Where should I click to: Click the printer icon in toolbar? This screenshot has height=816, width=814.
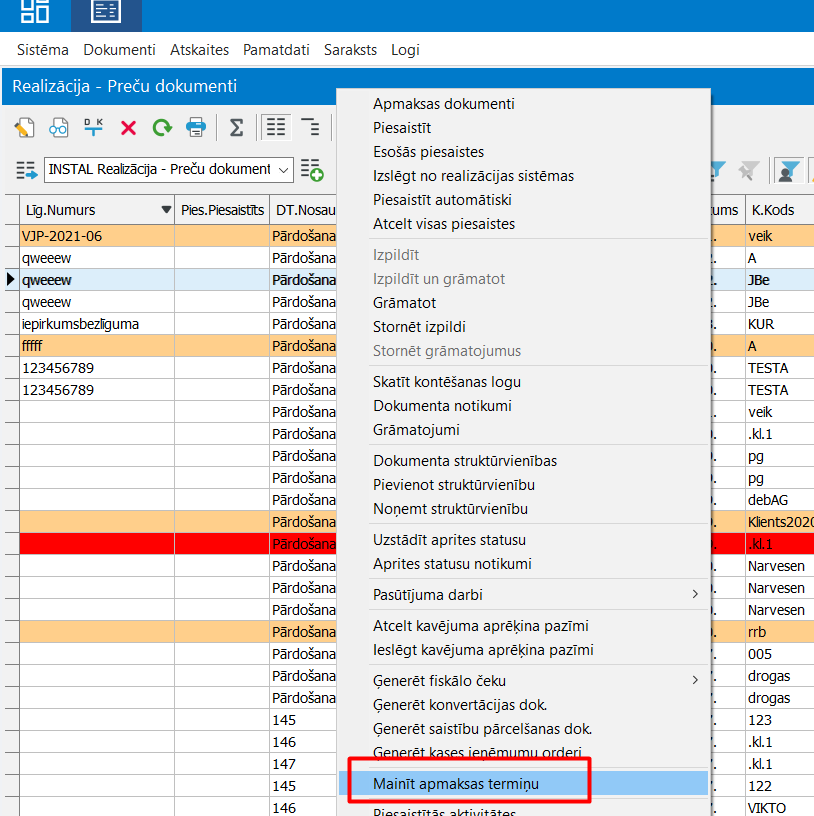coord(196,127)
